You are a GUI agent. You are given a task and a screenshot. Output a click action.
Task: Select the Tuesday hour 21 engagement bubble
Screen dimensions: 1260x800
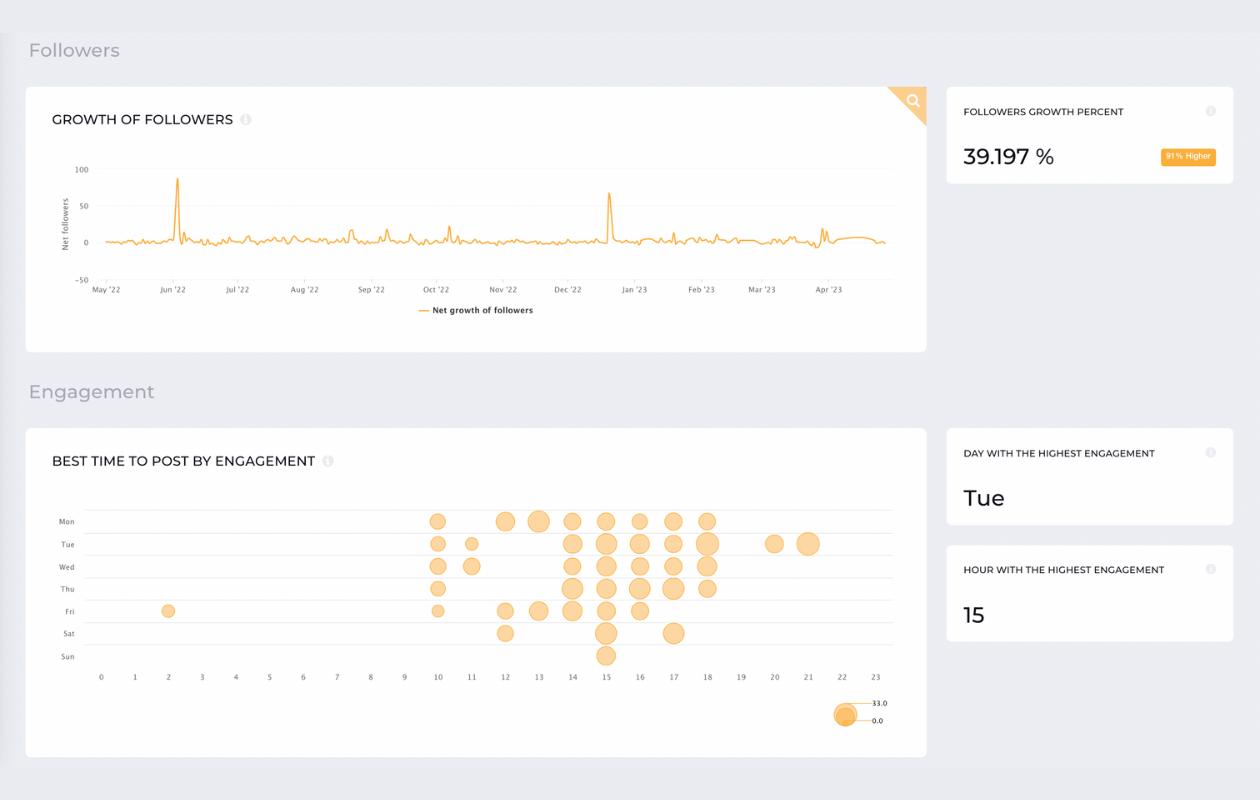tap(808, 544)
